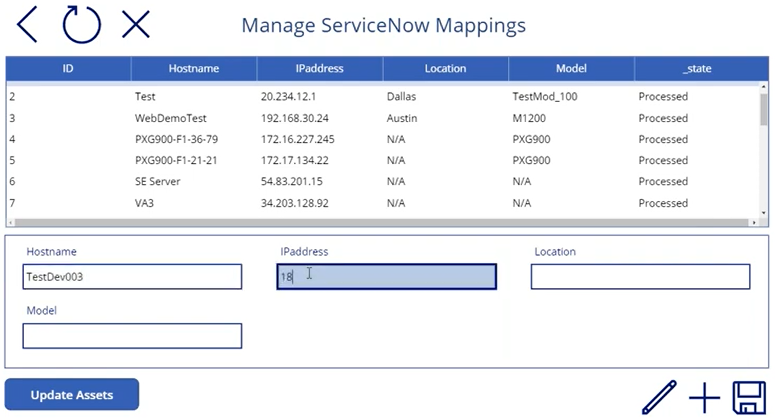Image resolution: width=775 pixels, height=418 pixels.
Task: Refresh the mappings with the reload icon
Action: click(x=82, y=24)
